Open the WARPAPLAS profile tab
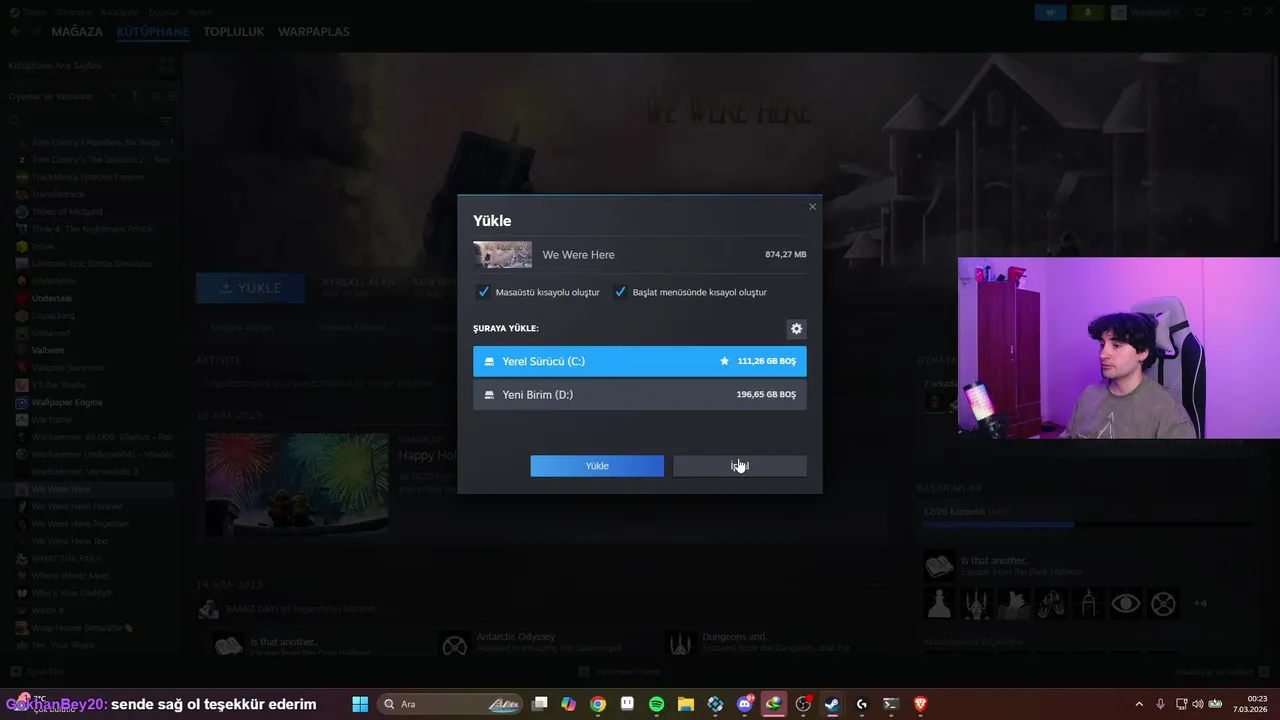This screenshot has width=1280, height=720. tap(314, 32)
